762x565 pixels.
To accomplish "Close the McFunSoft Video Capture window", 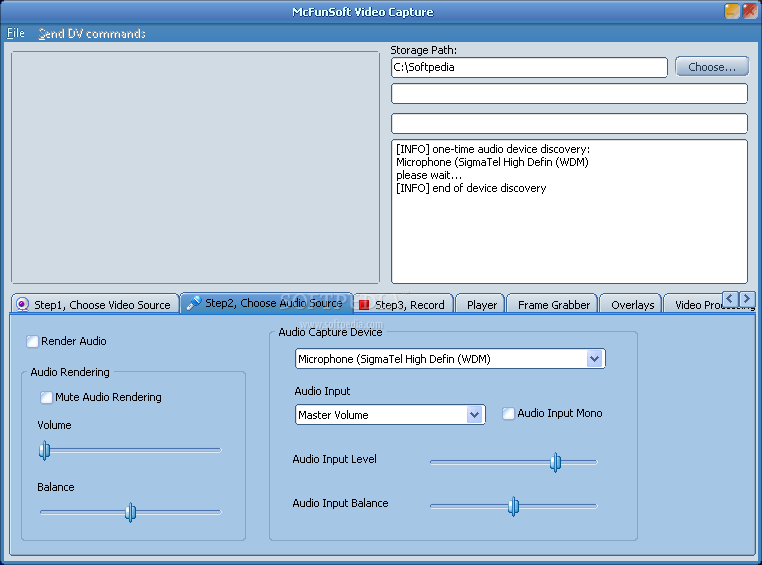I will click(x=750, y=11).
